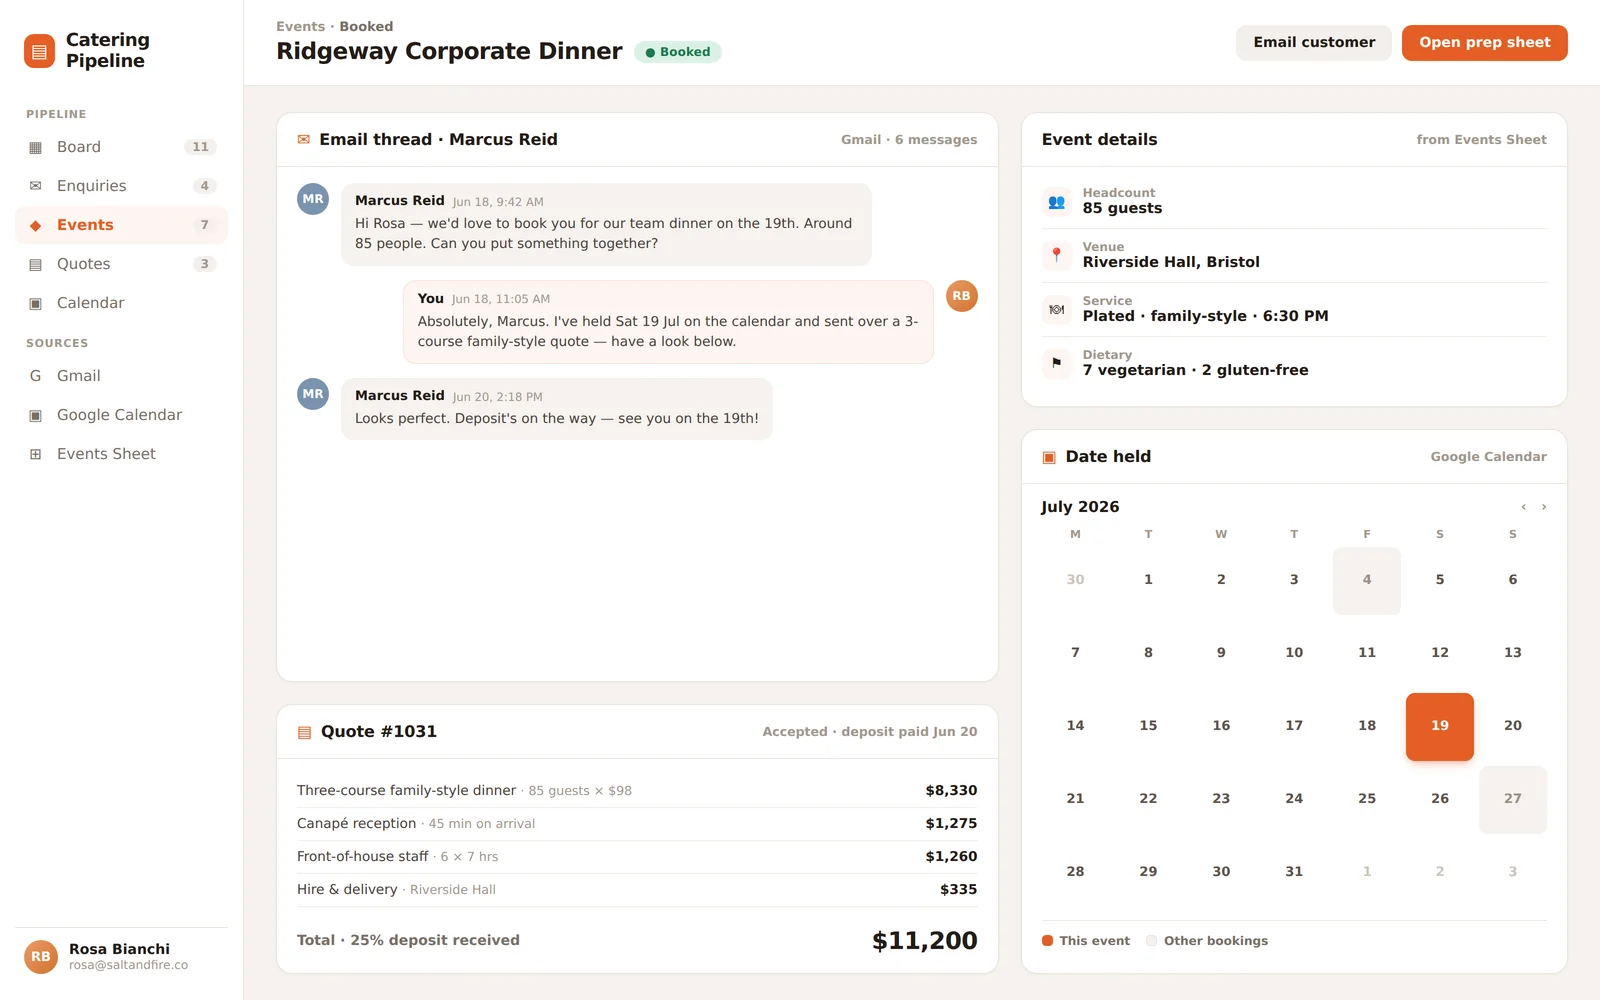Open the Board pipeline view
The image size is (1600, 1000).
(121, 147)
